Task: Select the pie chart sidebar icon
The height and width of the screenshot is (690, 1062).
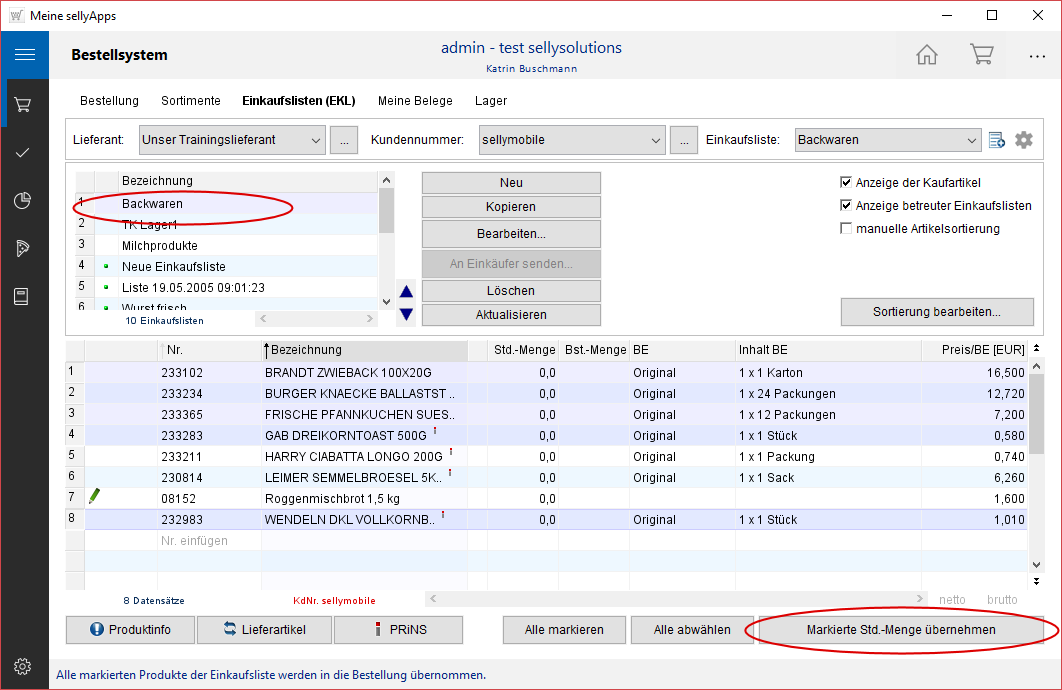Action: point(24,201)
